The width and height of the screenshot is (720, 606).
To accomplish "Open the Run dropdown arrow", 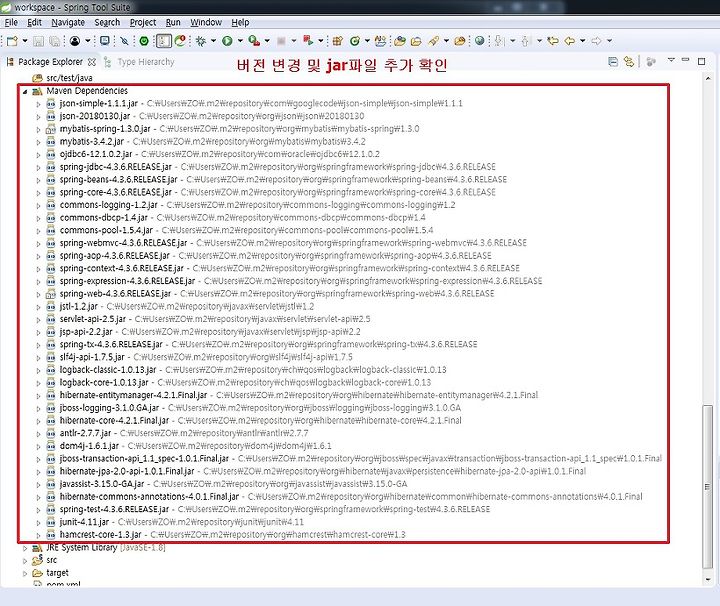I will (x=240, y=41).
